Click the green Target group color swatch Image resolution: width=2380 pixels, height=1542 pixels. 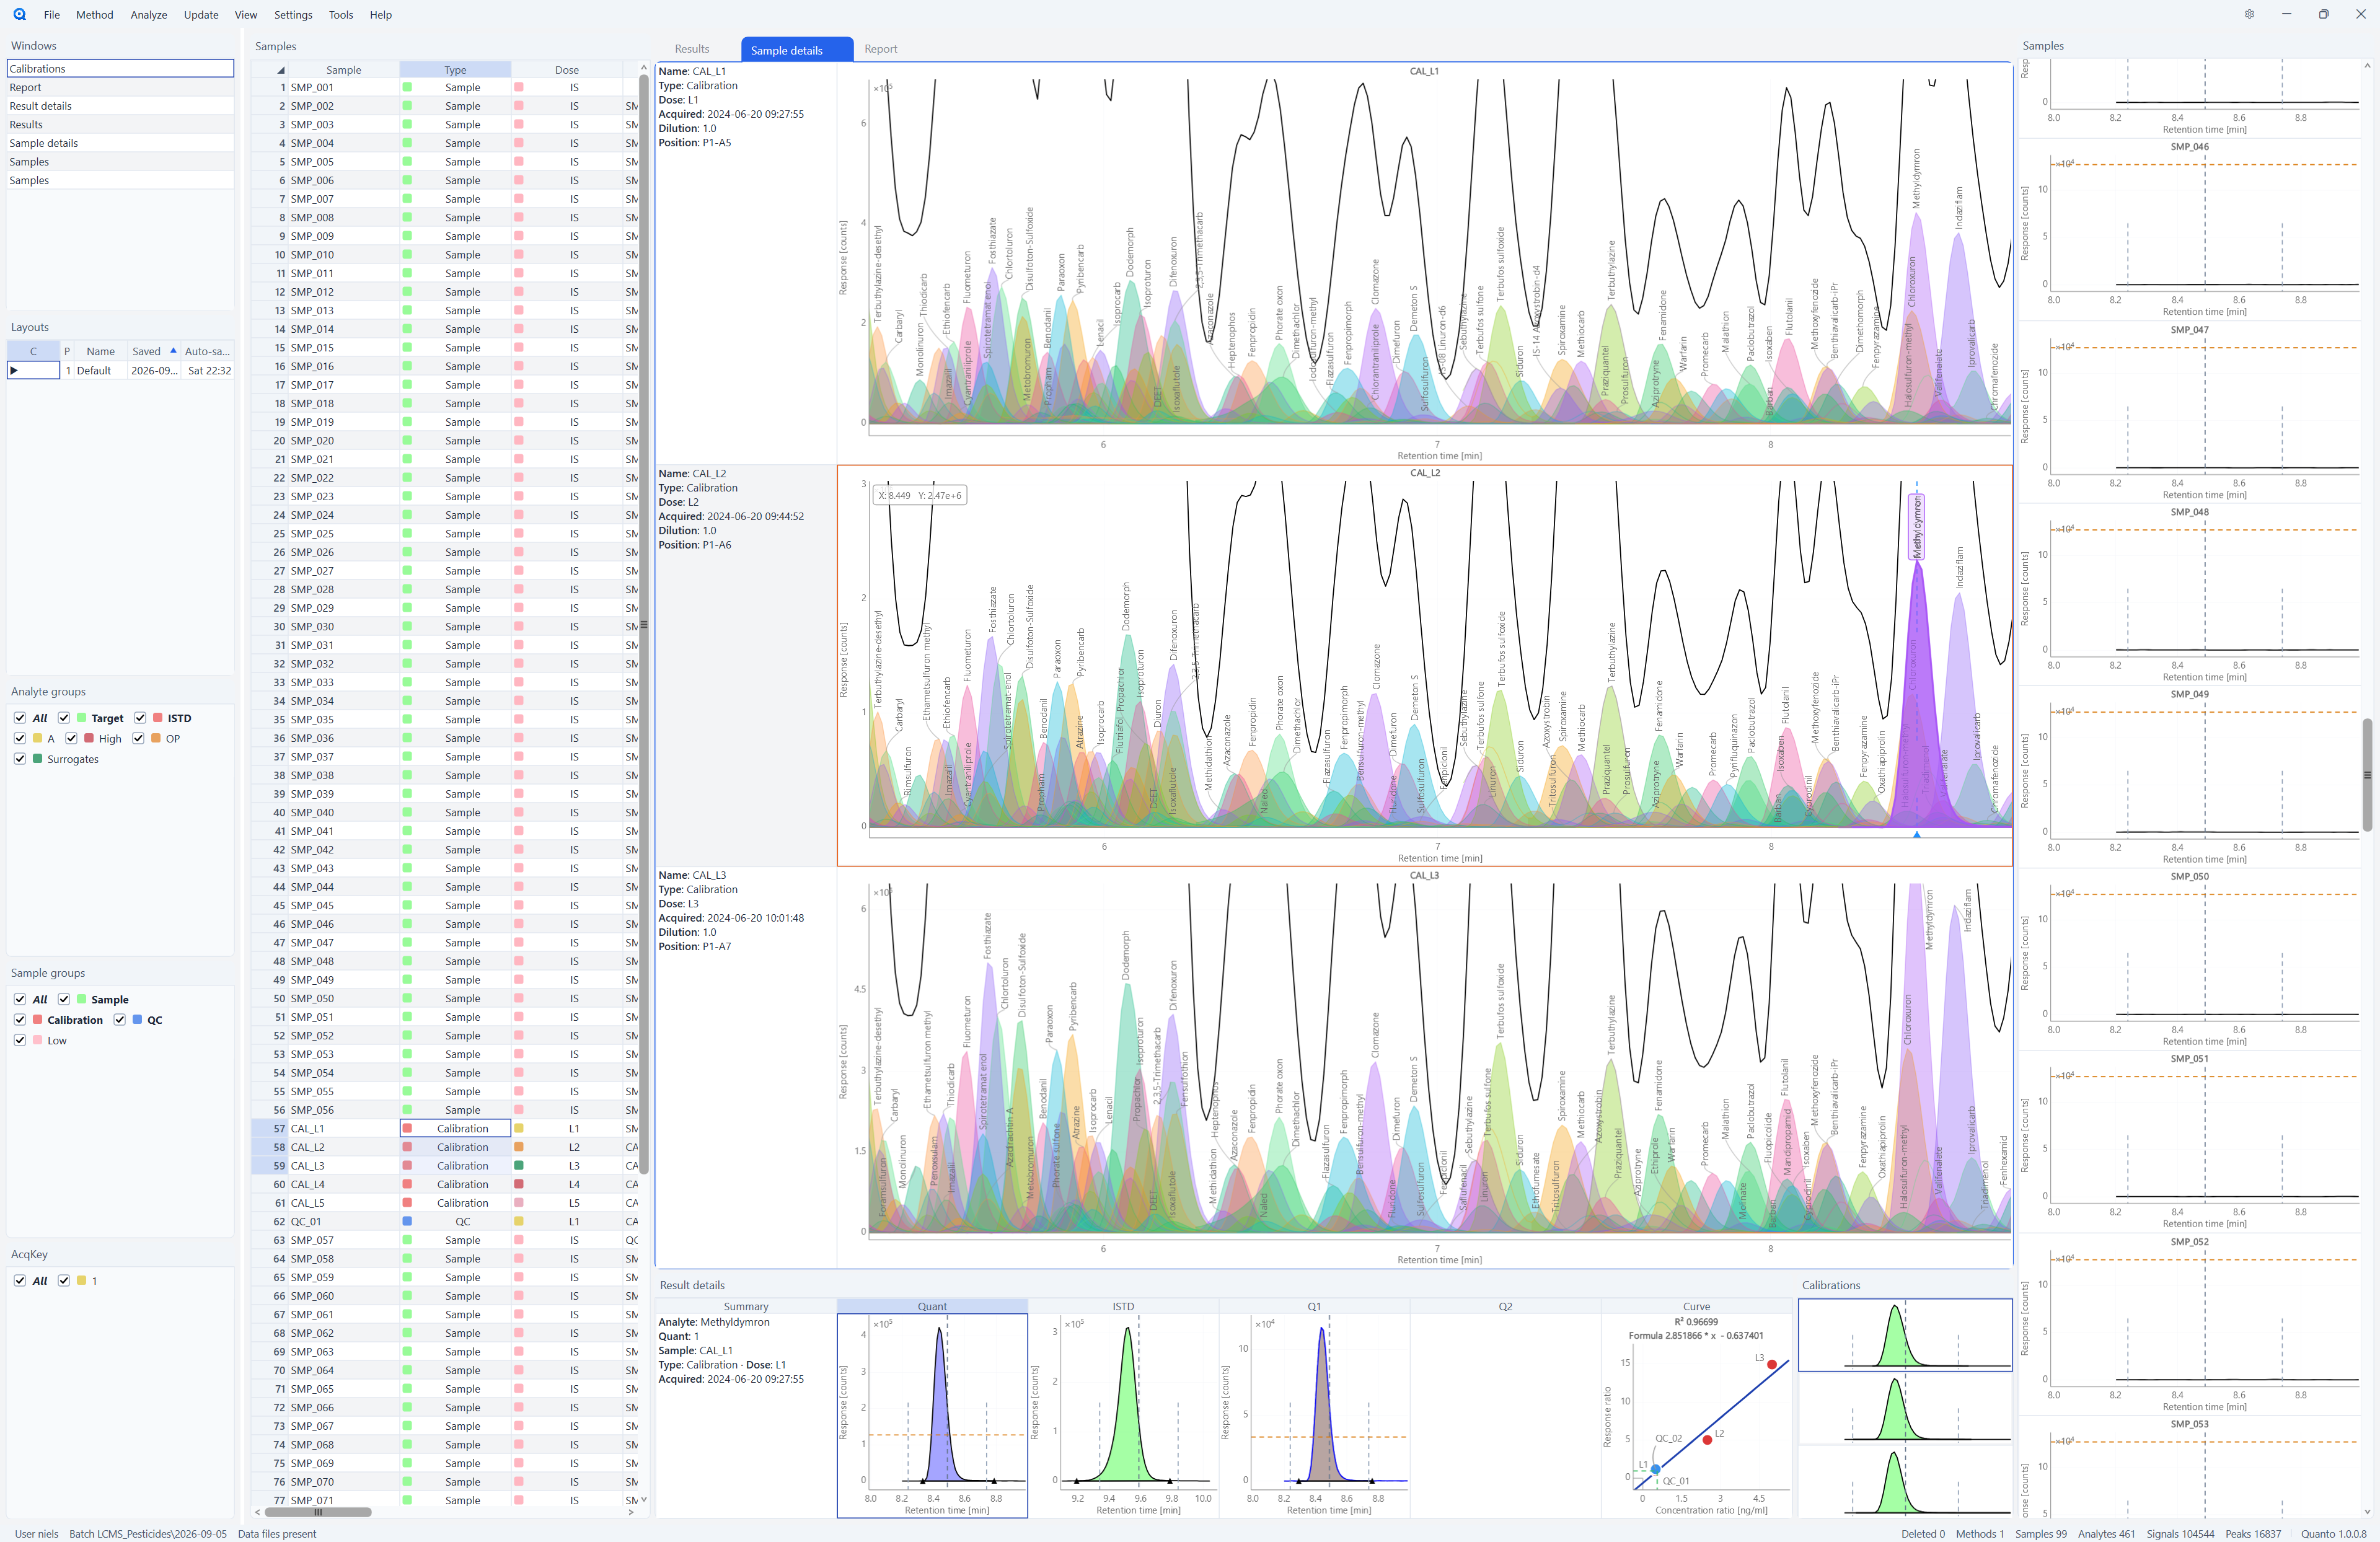click(x=82, y=718)
